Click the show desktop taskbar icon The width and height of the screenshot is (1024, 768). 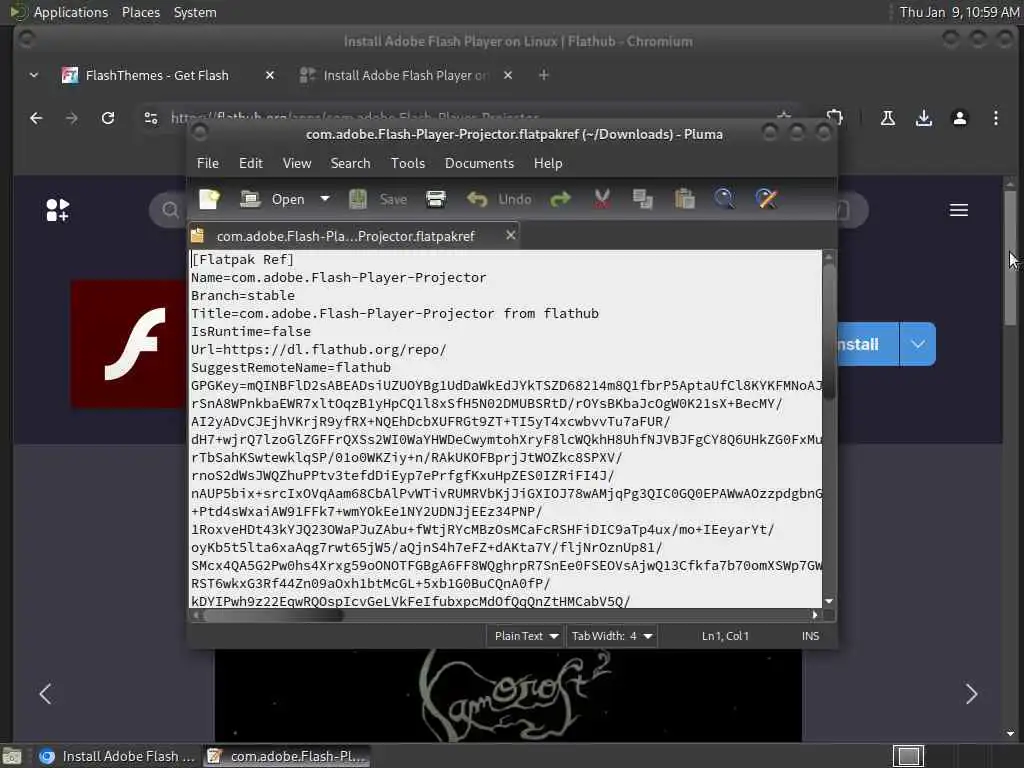pos(12,757)
